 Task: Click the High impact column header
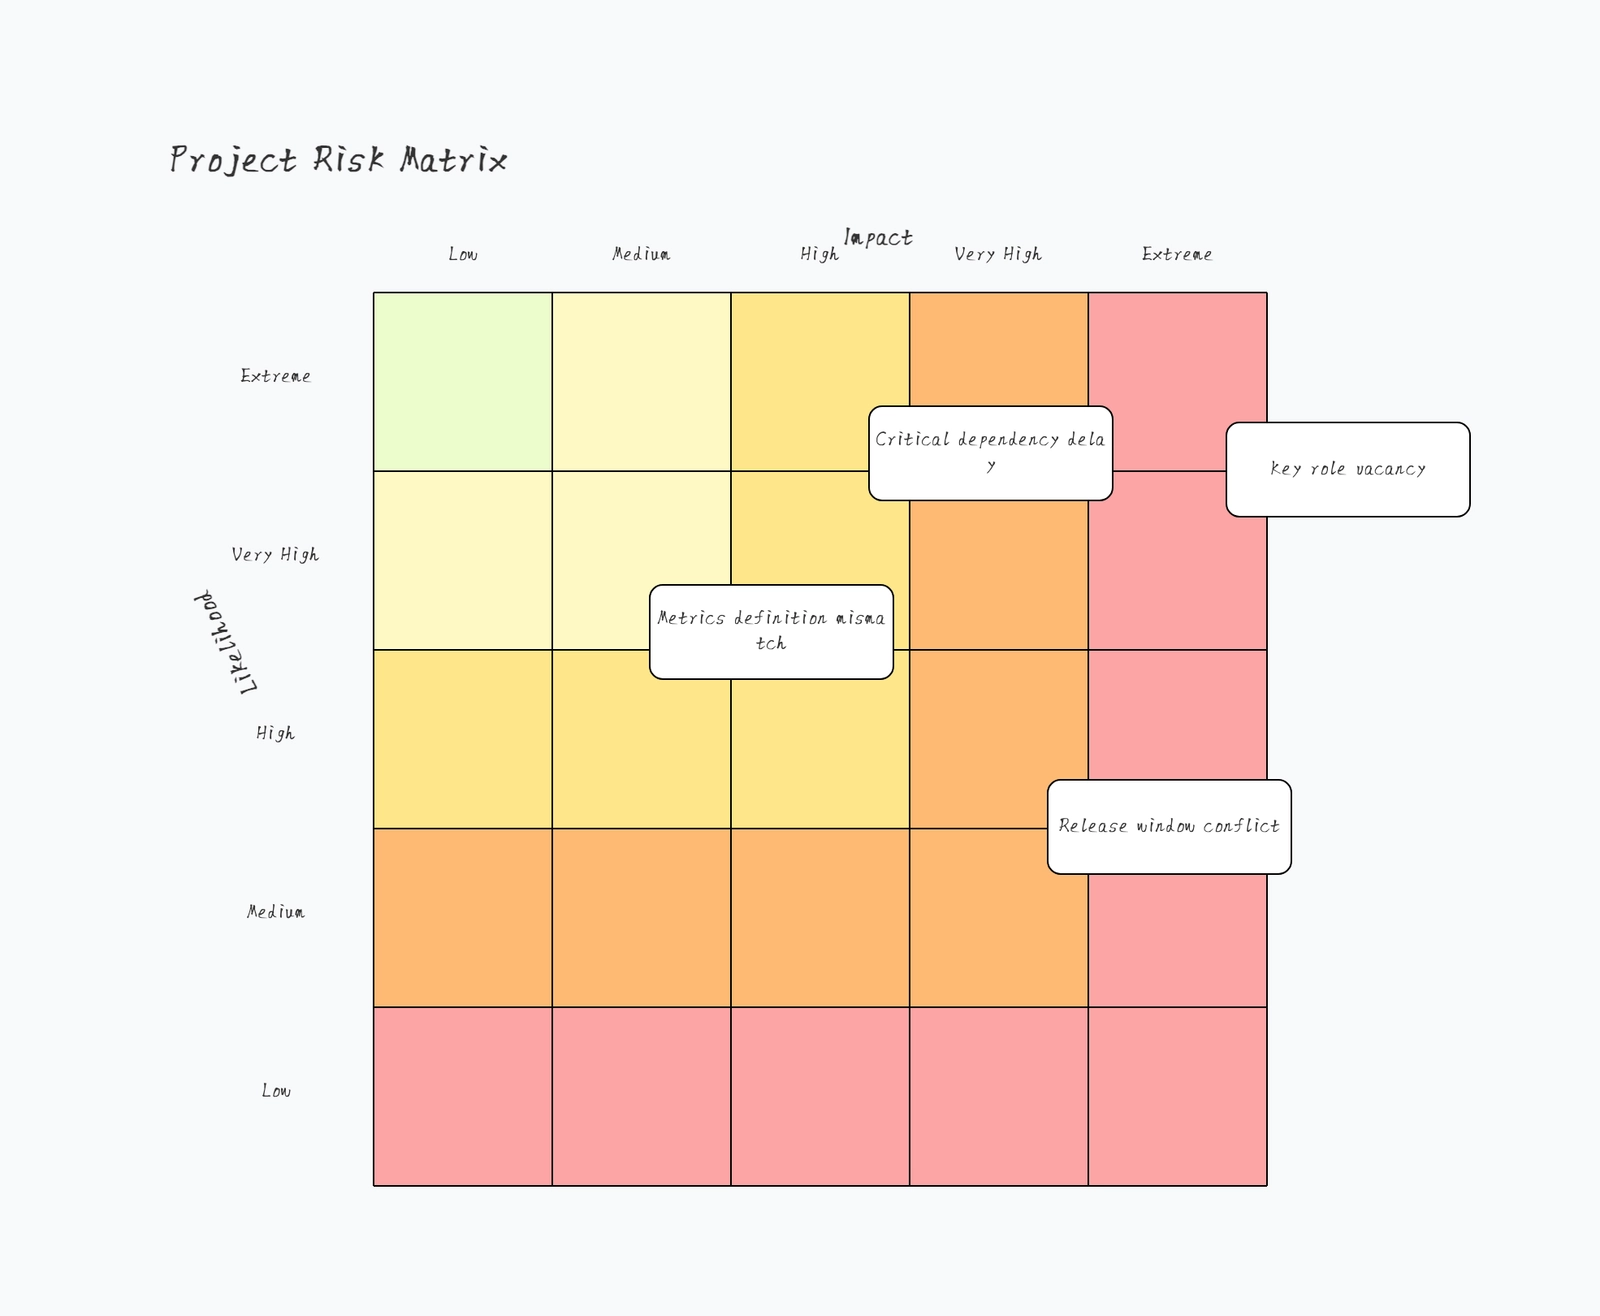(x=817, y=254)
